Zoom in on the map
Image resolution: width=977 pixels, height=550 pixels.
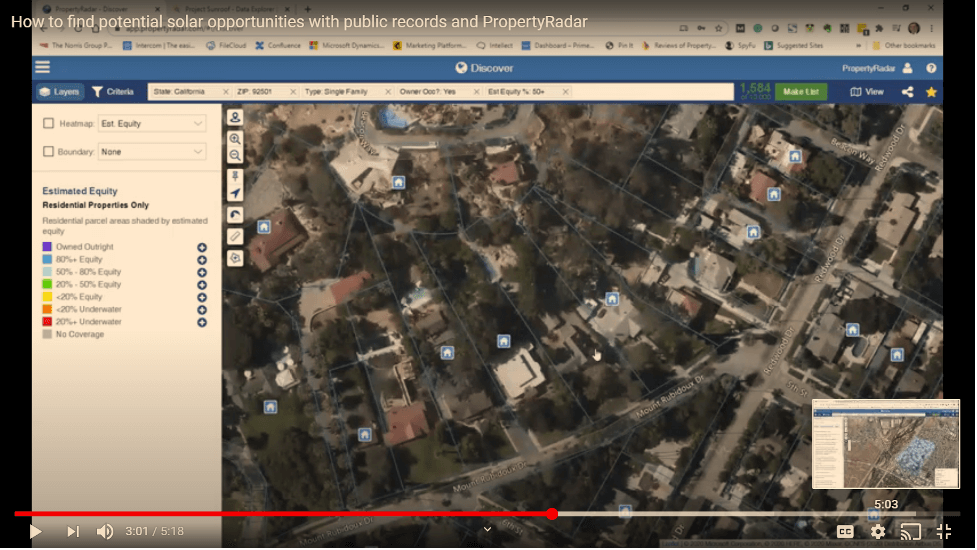(x=235, y=138)
